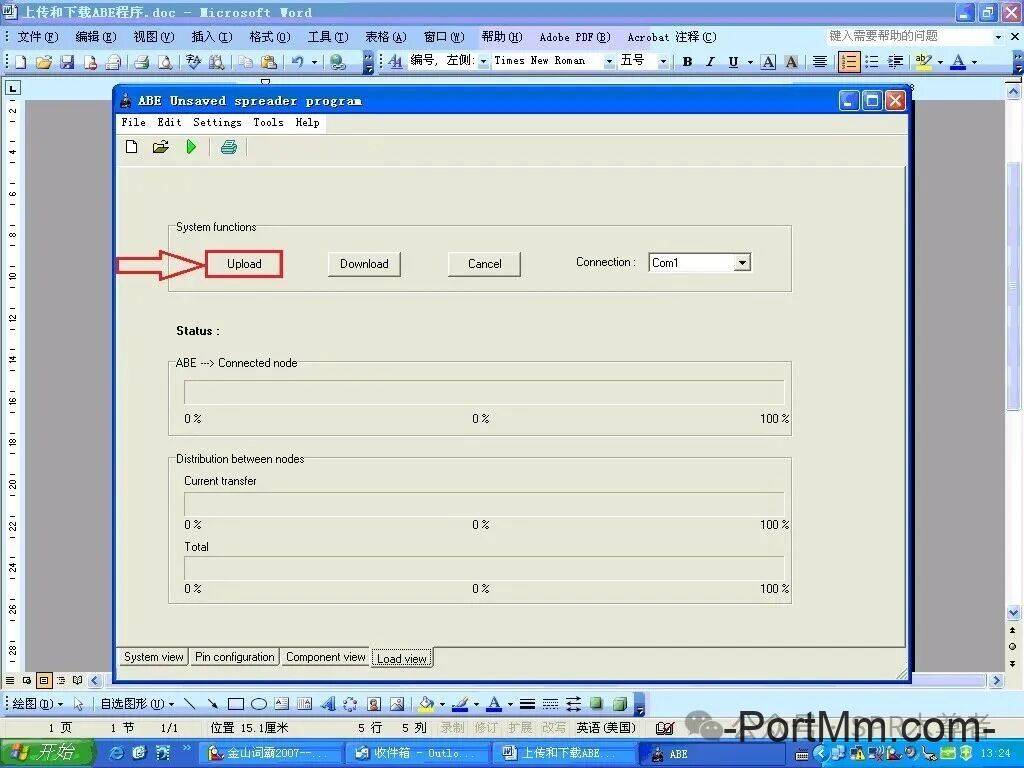Click the Word save icon
Image resolution: width=1024 pixels, height=768 pixels.
click(67, 62)
